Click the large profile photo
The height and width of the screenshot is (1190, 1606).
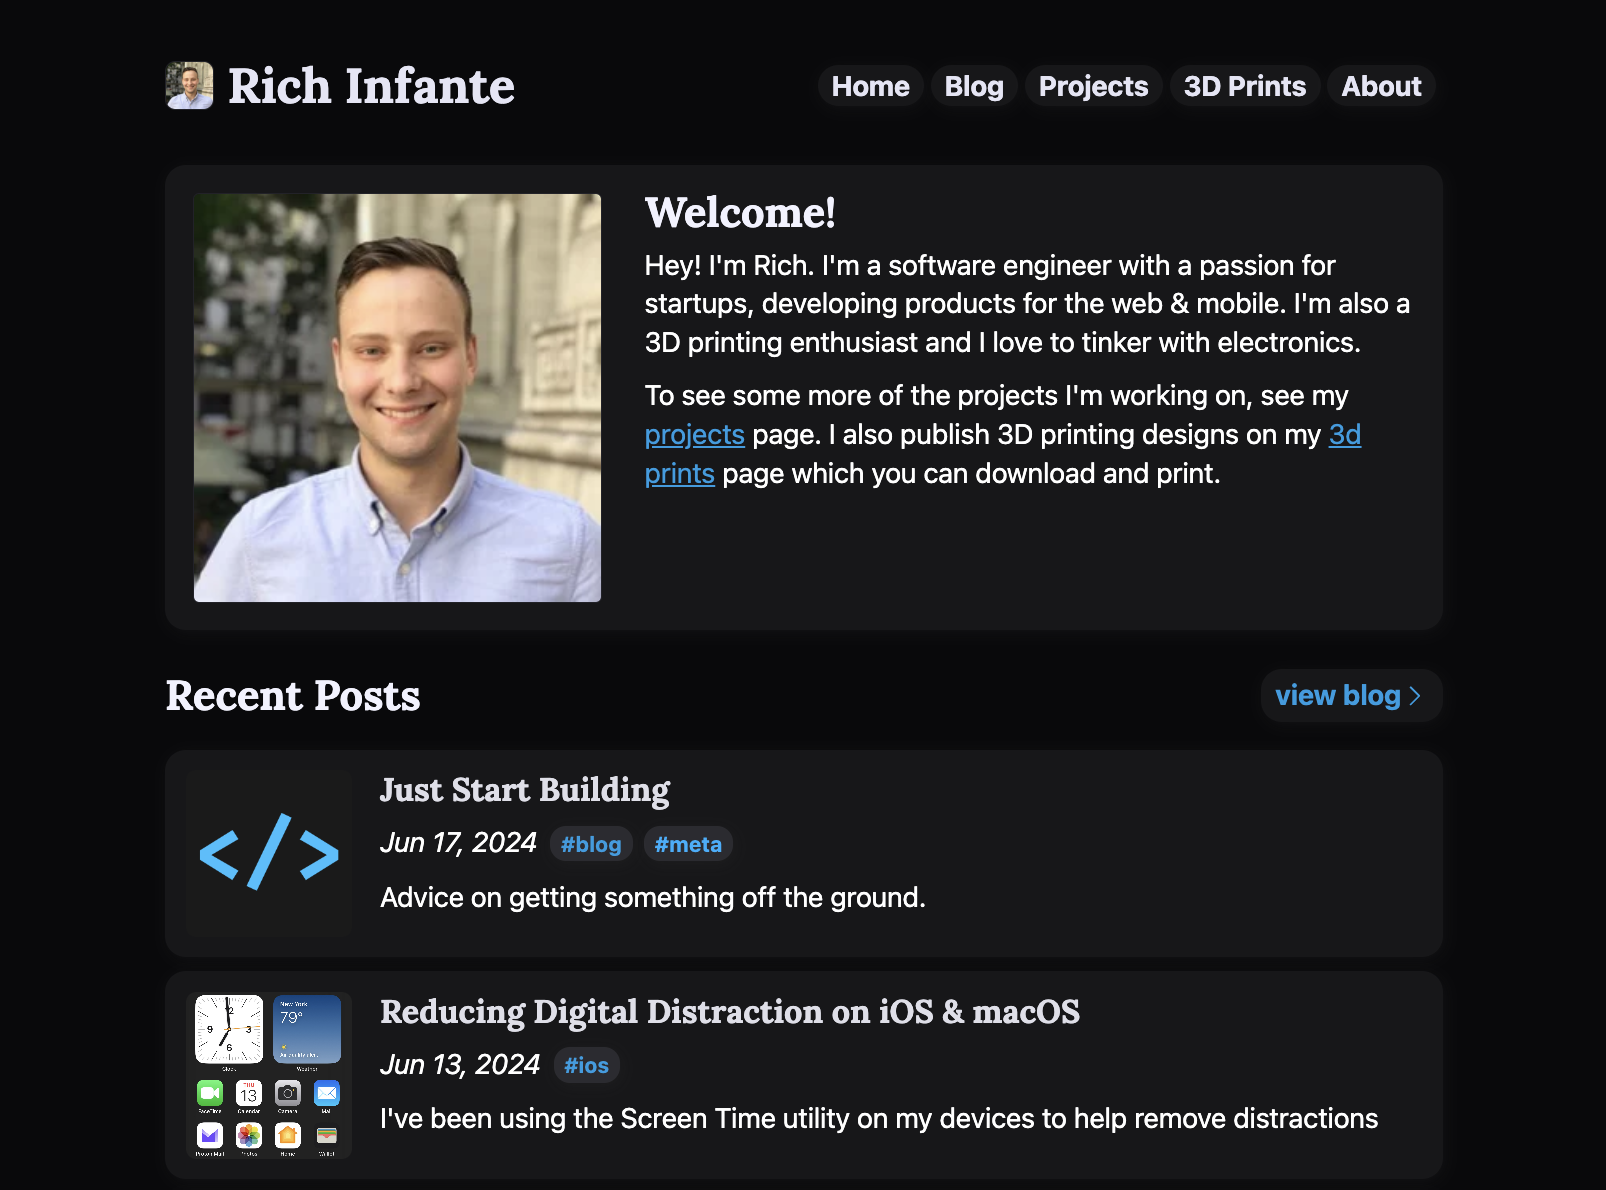click(397, 398)
